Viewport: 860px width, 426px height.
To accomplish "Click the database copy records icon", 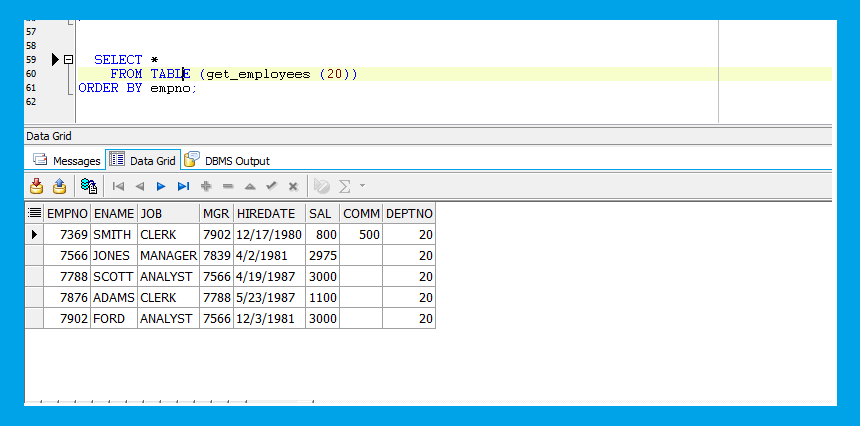I will tap(89, 186).
